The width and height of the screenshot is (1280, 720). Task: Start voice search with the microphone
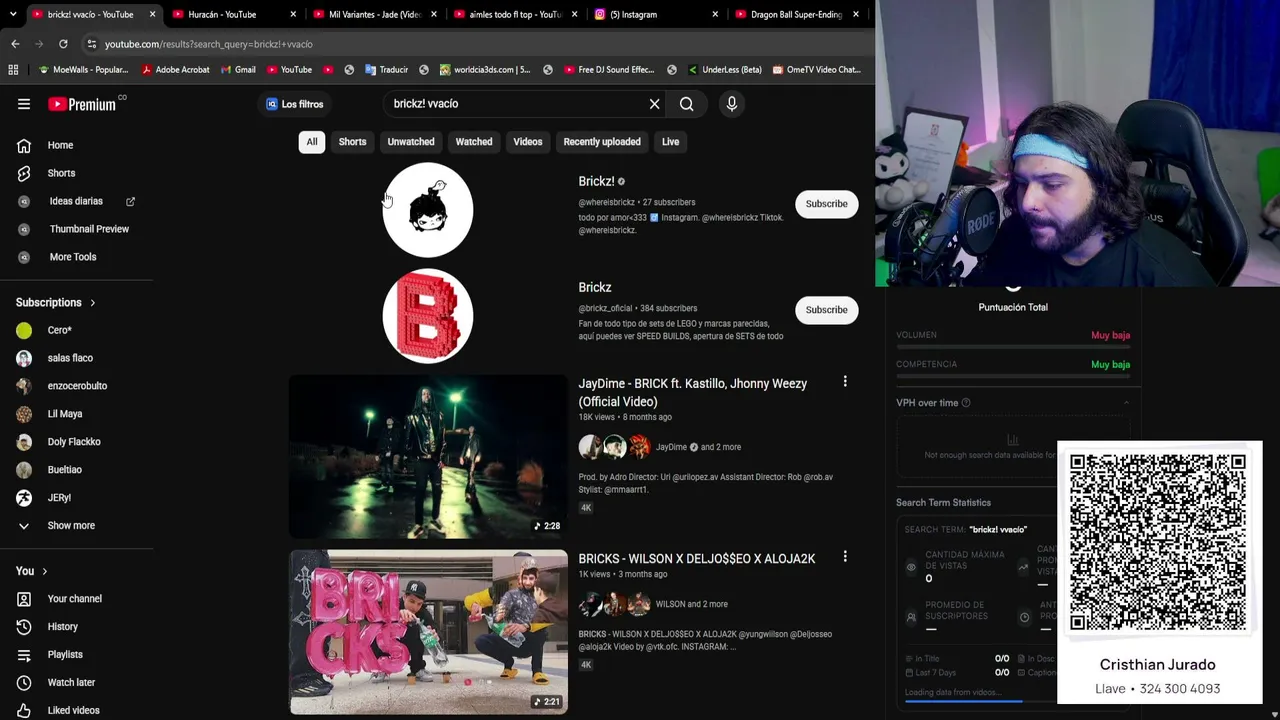click(732, 104)
